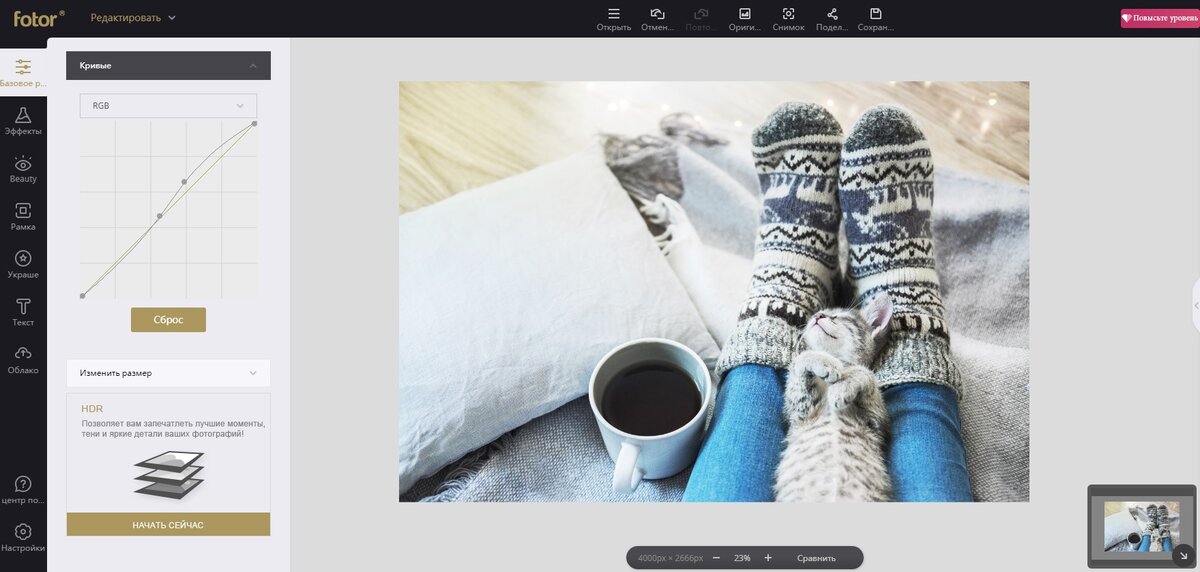Screen dimensions: 1200x572
Task: Select the bottom-left curve endpoint
Action: tap(82, 296)
